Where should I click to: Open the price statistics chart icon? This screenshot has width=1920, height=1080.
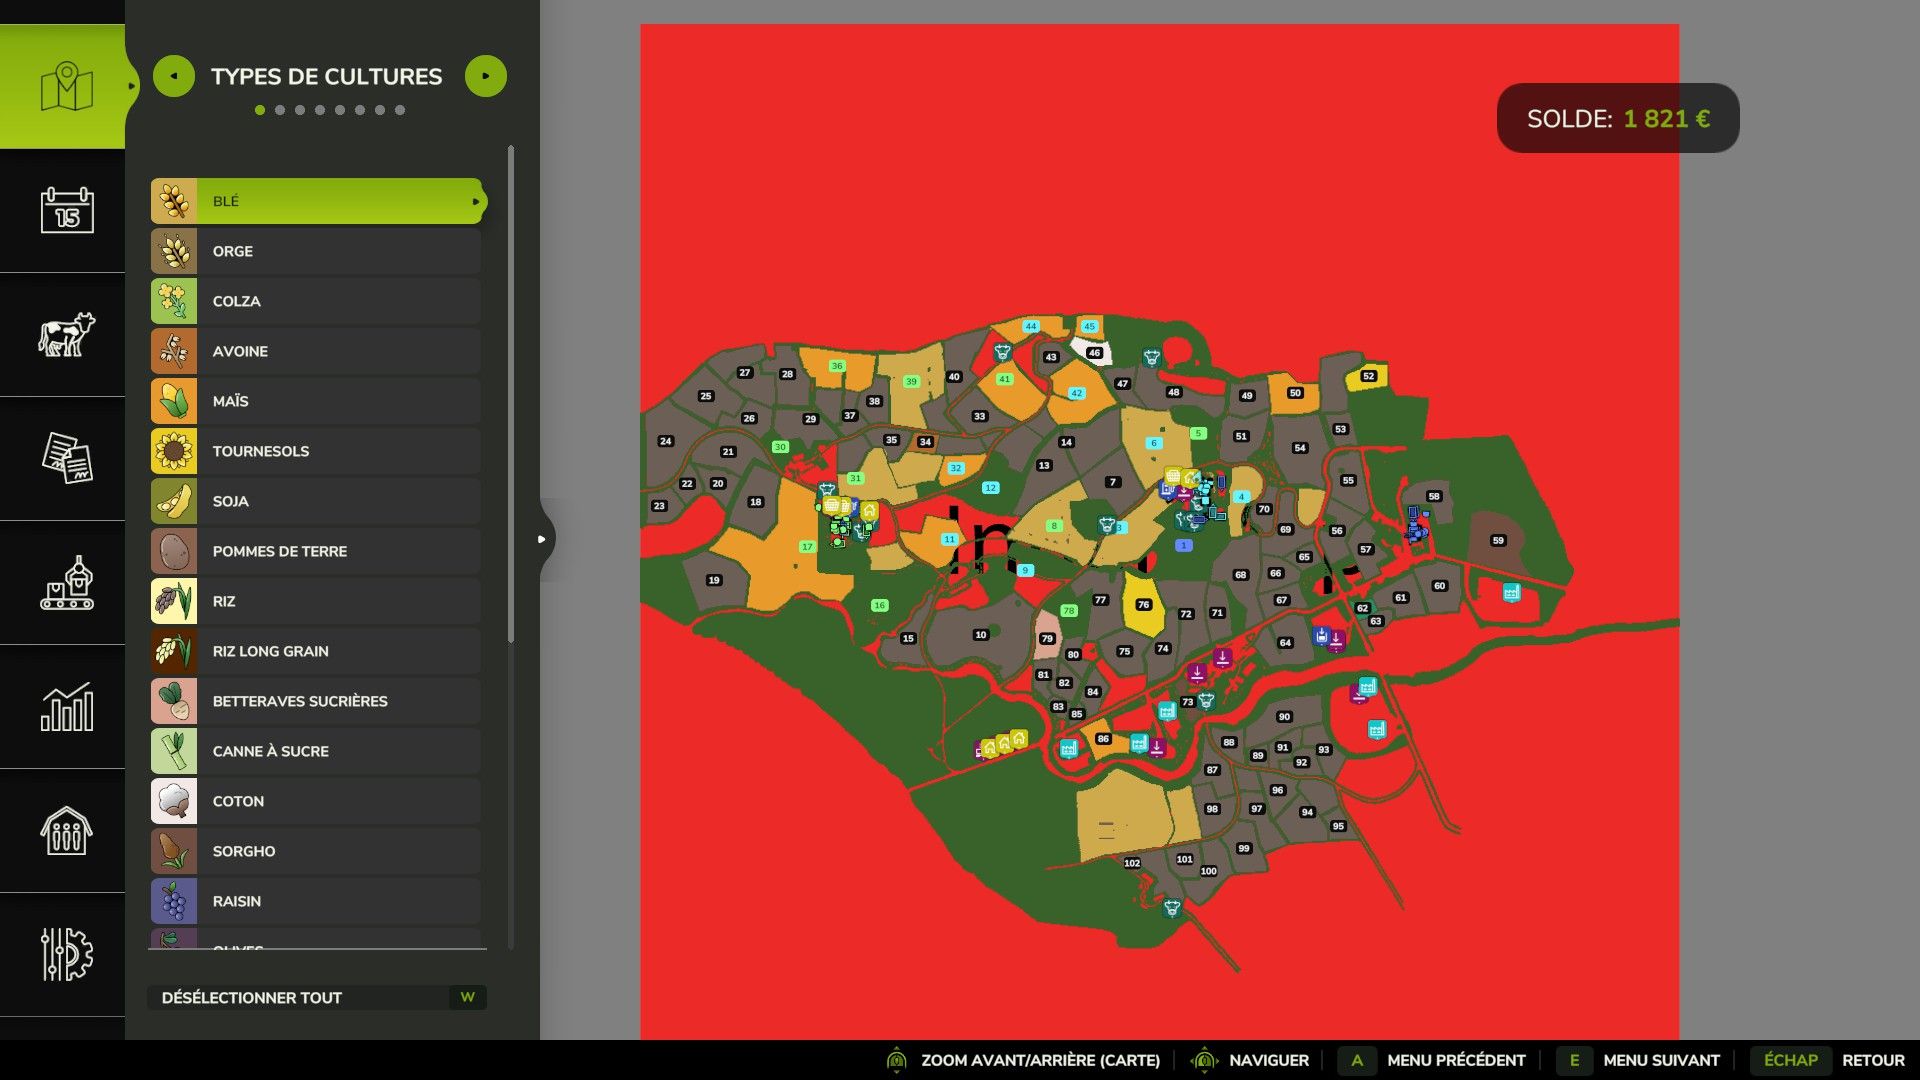66,706
